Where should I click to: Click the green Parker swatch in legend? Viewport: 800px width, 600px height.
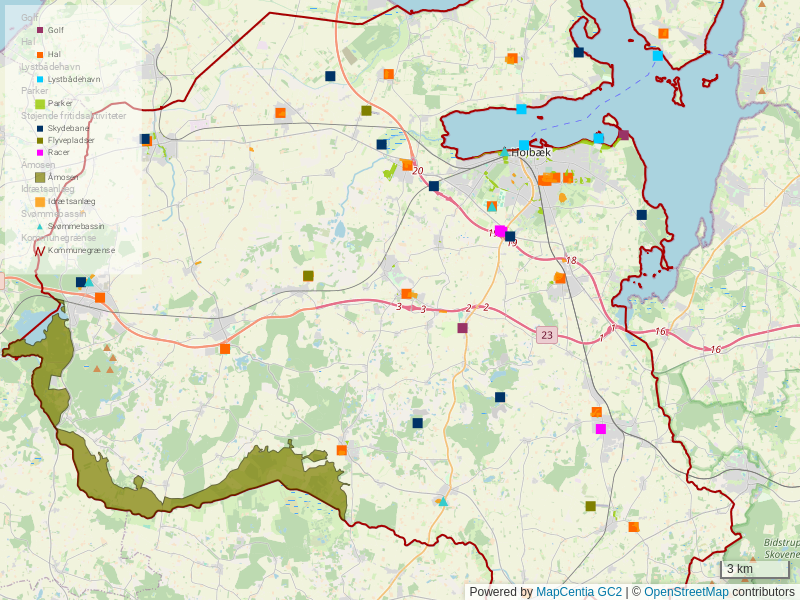click(x=40, y=103)
